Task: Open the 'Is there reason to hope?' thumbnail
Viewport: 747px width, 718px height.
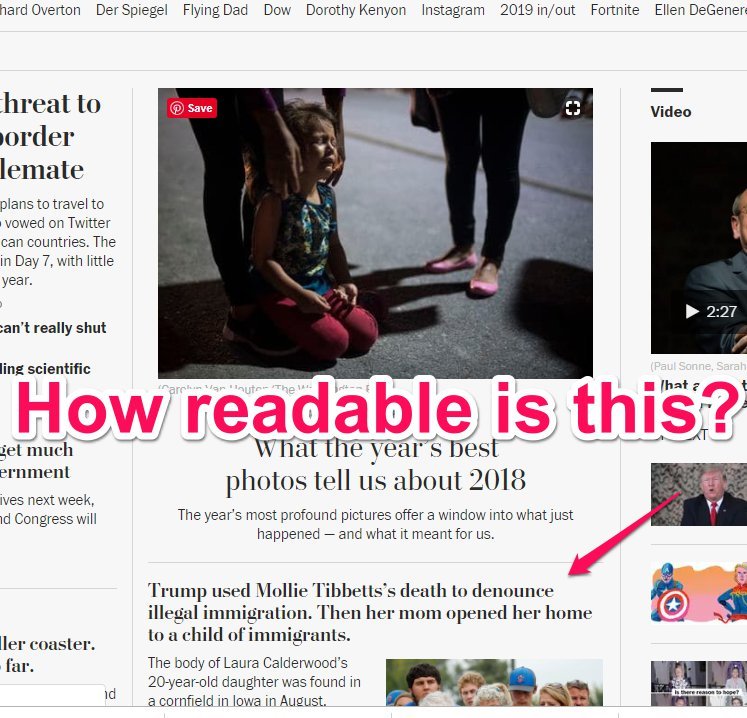Action: pyautogui.click(x=699, y=683)
